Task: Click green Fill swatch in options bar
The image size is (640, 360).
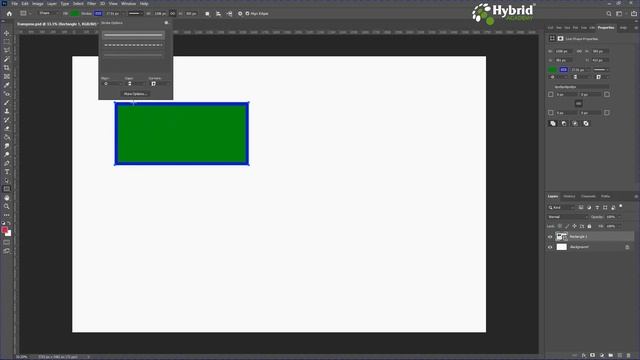Action: pyautogui.click(x=75, y=13)
